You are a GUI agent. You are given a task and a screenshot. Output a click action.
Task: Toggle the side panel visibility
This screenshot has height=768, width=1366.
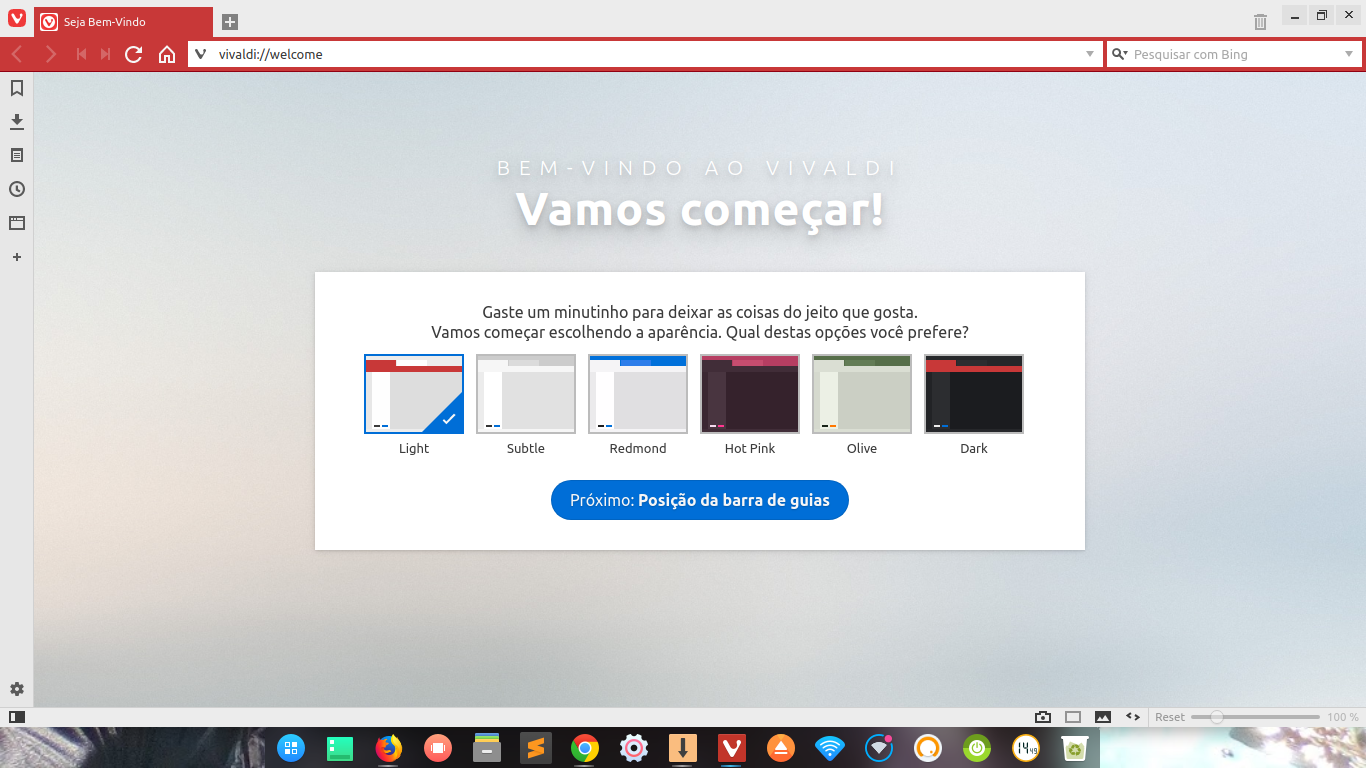click(x=17, y=717)
